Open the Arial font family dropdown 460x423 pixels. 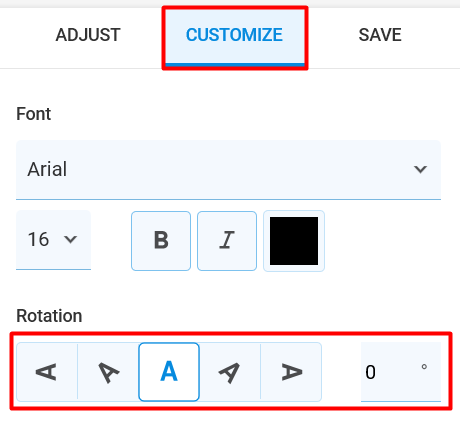pos(228,170)
